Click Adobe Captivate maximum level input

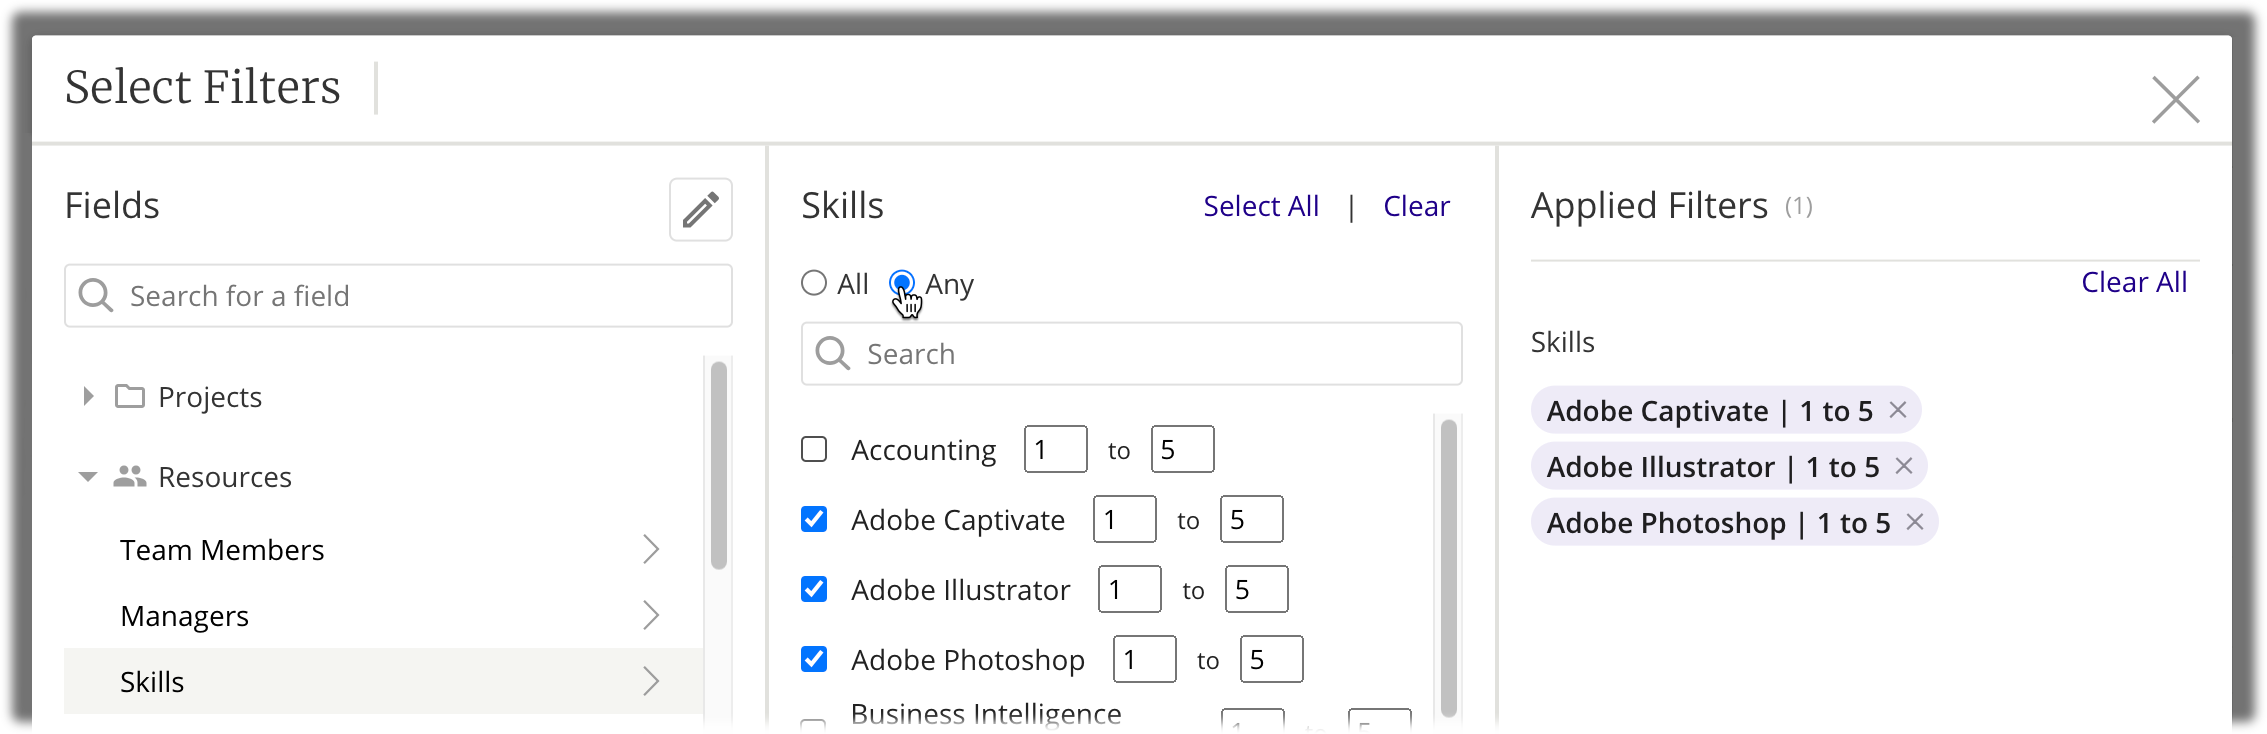(x=1251, y=519)
